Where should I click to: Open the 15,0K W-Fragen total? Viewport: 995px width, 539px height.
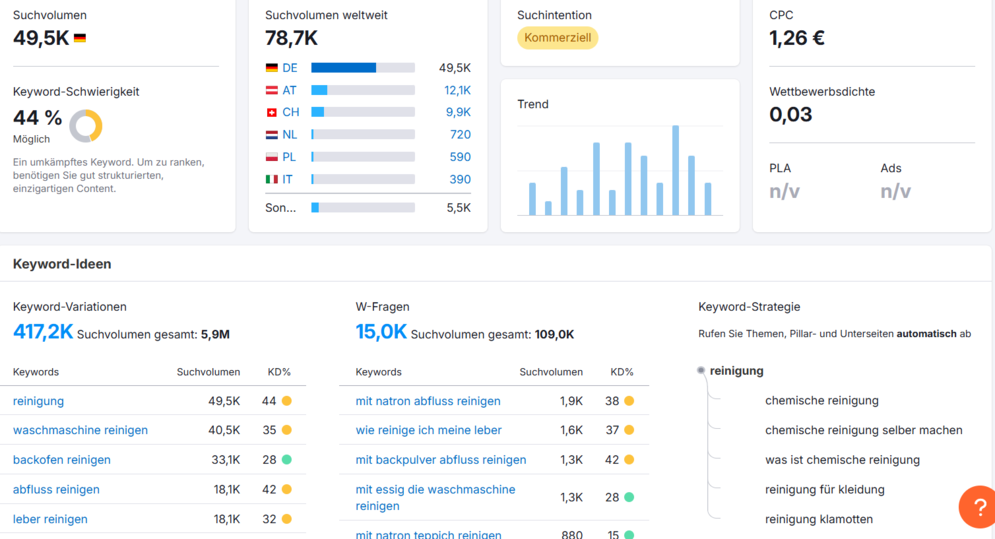point(381,331)
